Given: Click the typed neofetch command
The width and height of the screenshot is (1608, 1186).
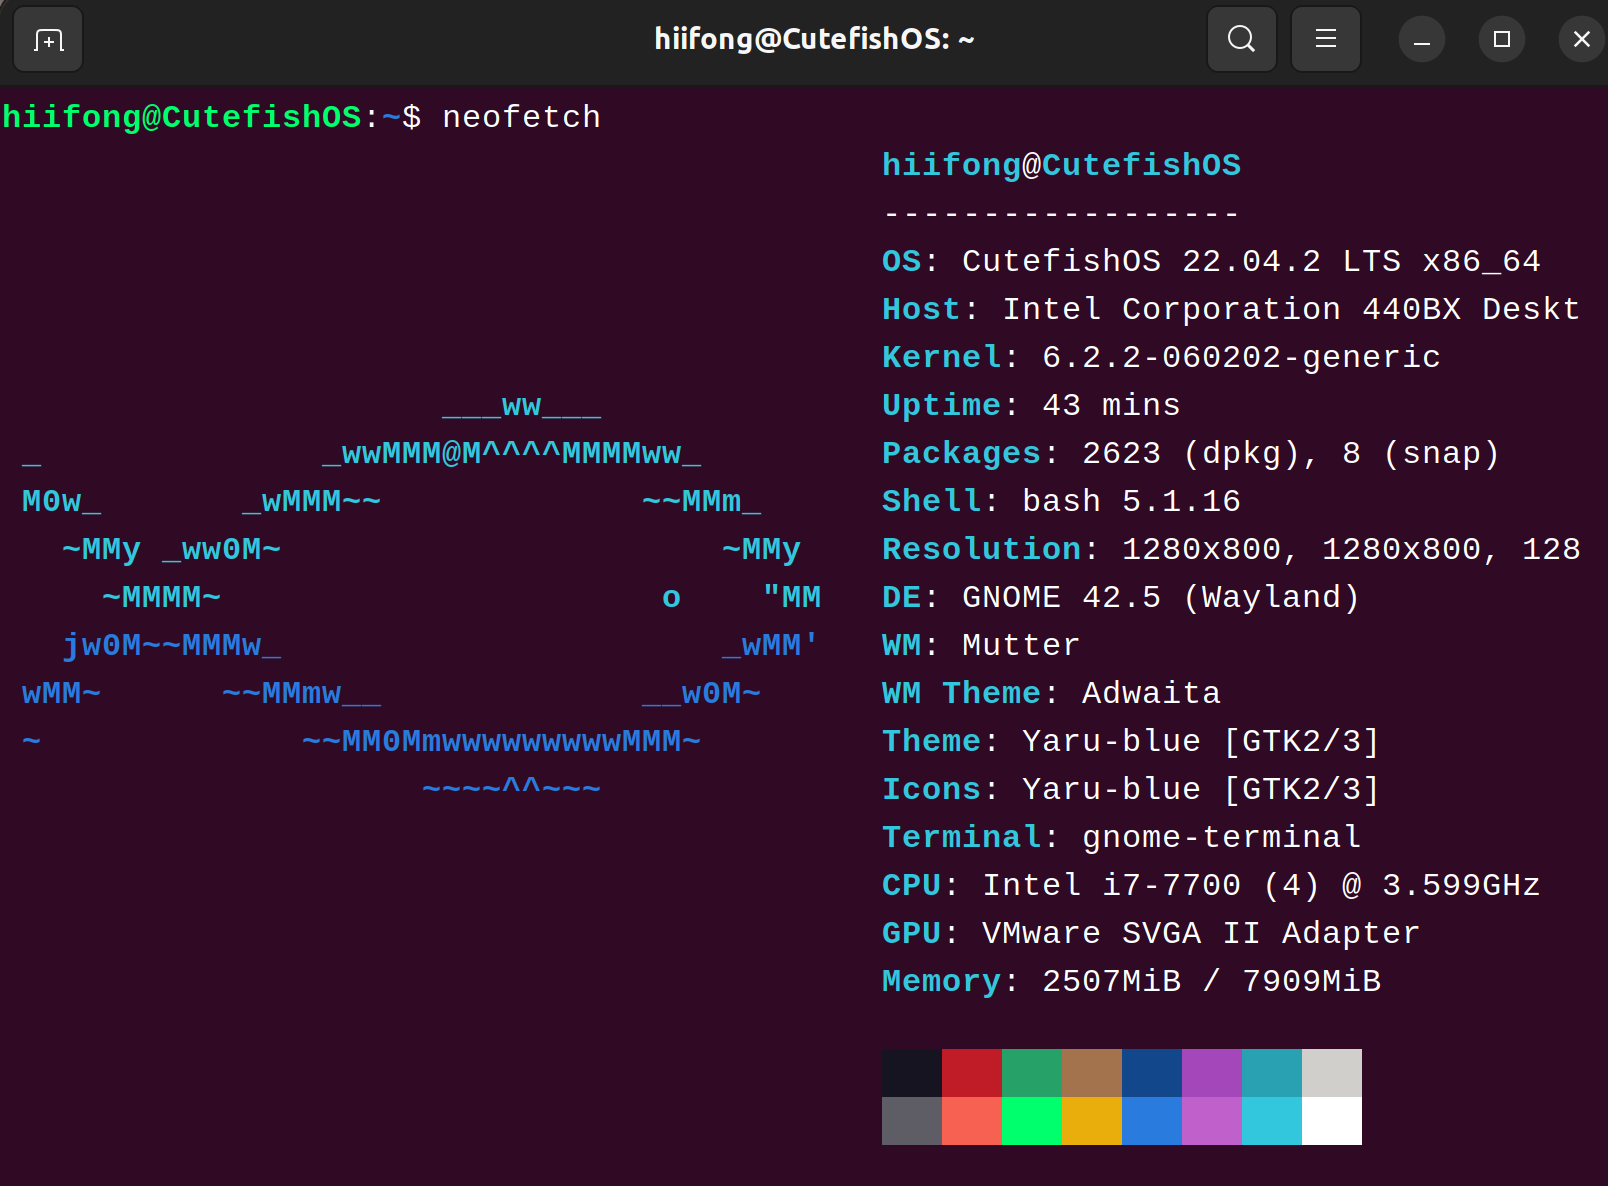Looking at the screenshot, I should pyautogui.click(x=521, y=117).
